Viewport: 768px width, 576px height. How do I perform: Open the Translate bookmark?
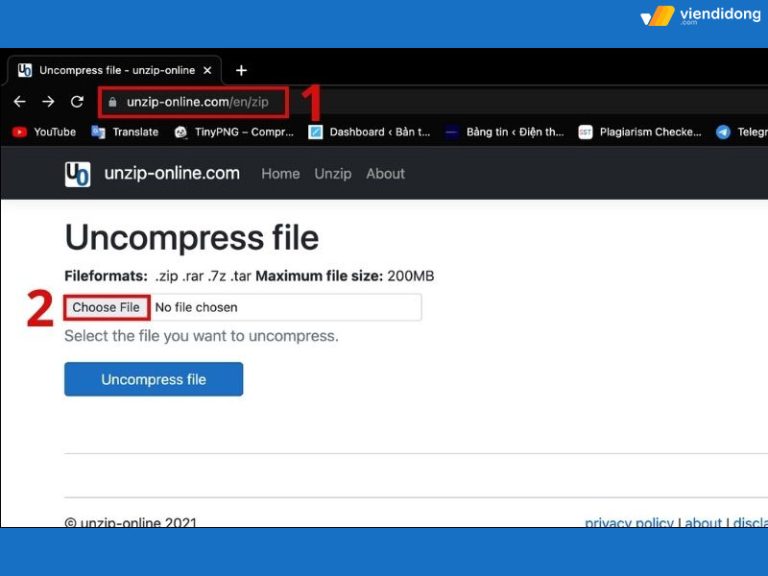tap(125, 132)
